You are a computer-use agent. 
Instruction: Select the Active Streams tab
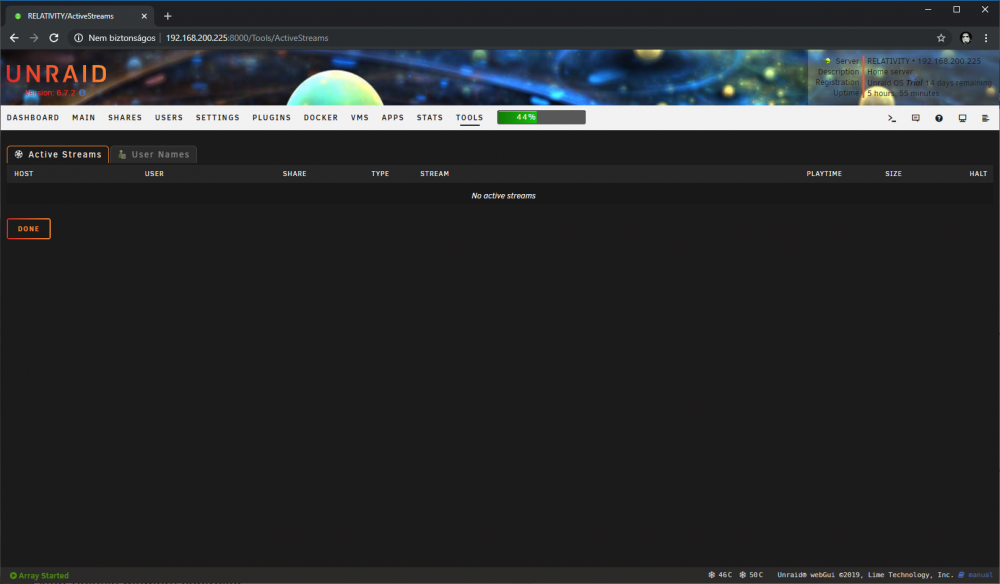click(58, 154)
